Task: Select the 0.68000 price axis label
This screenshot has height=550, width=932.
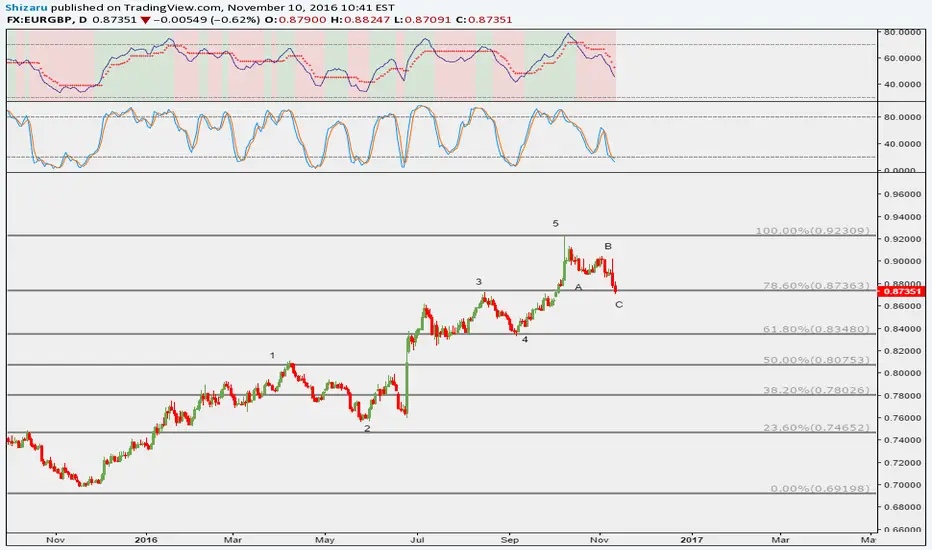Action: (x=902, y=507)
